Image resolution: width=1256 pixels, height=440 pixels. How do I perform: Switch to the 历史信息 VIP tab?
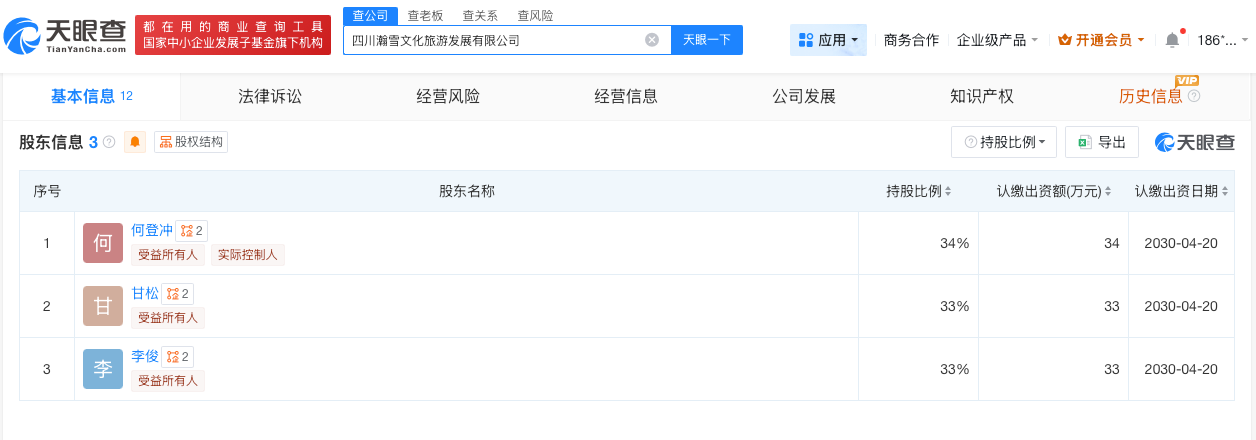tap(1159, 96)
